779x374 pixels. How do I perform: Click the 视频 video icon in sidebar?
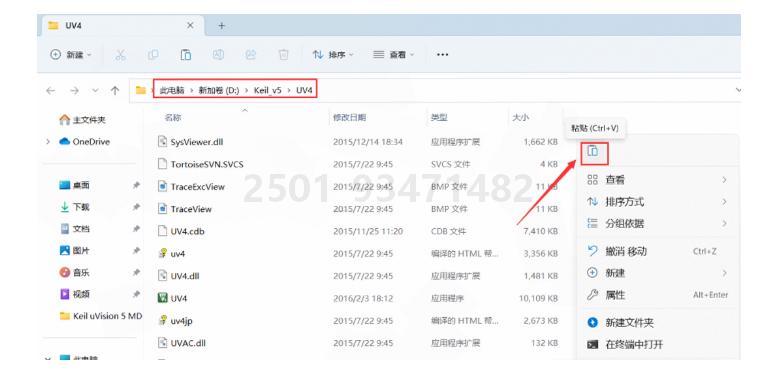(65, 295)
